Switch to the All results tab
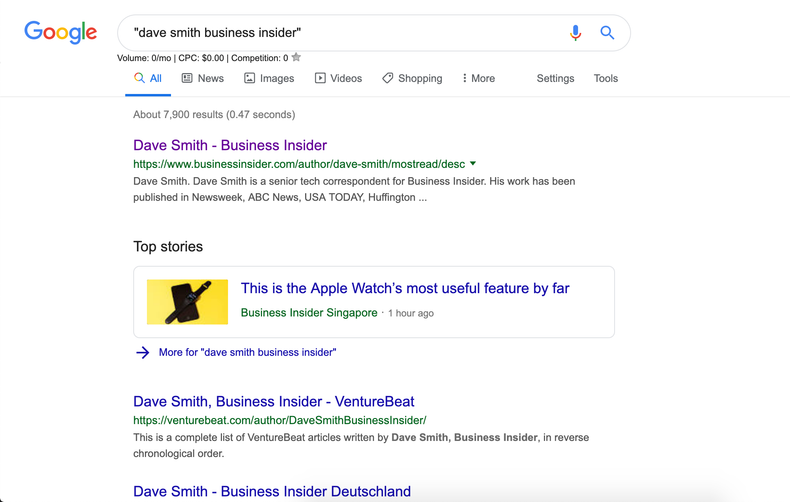 [x=148, y=78]
